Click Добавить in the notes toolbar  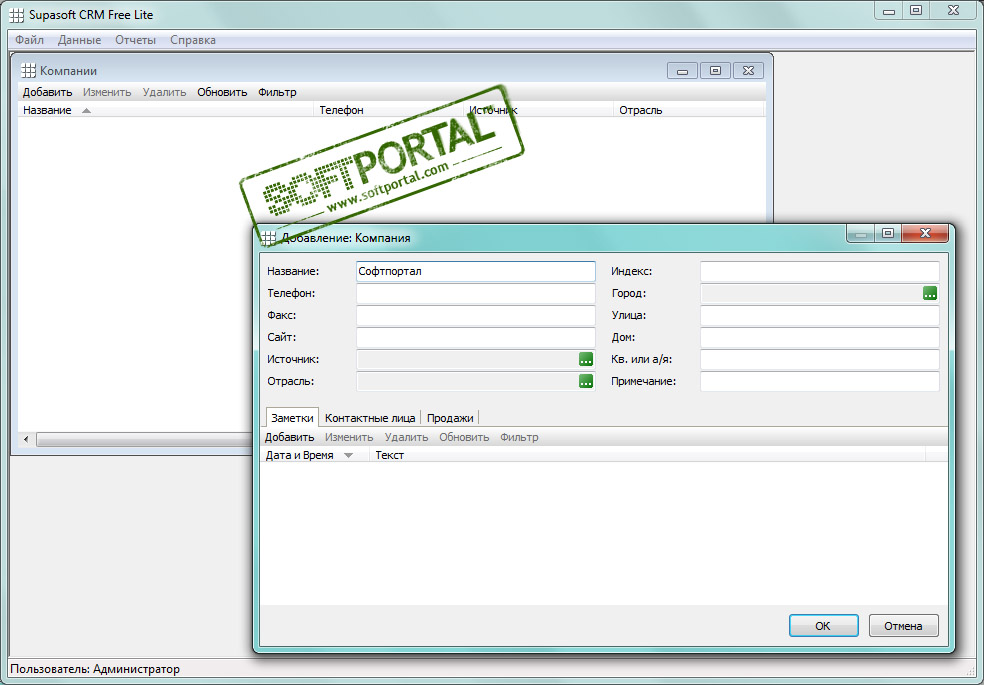[289, 437]
